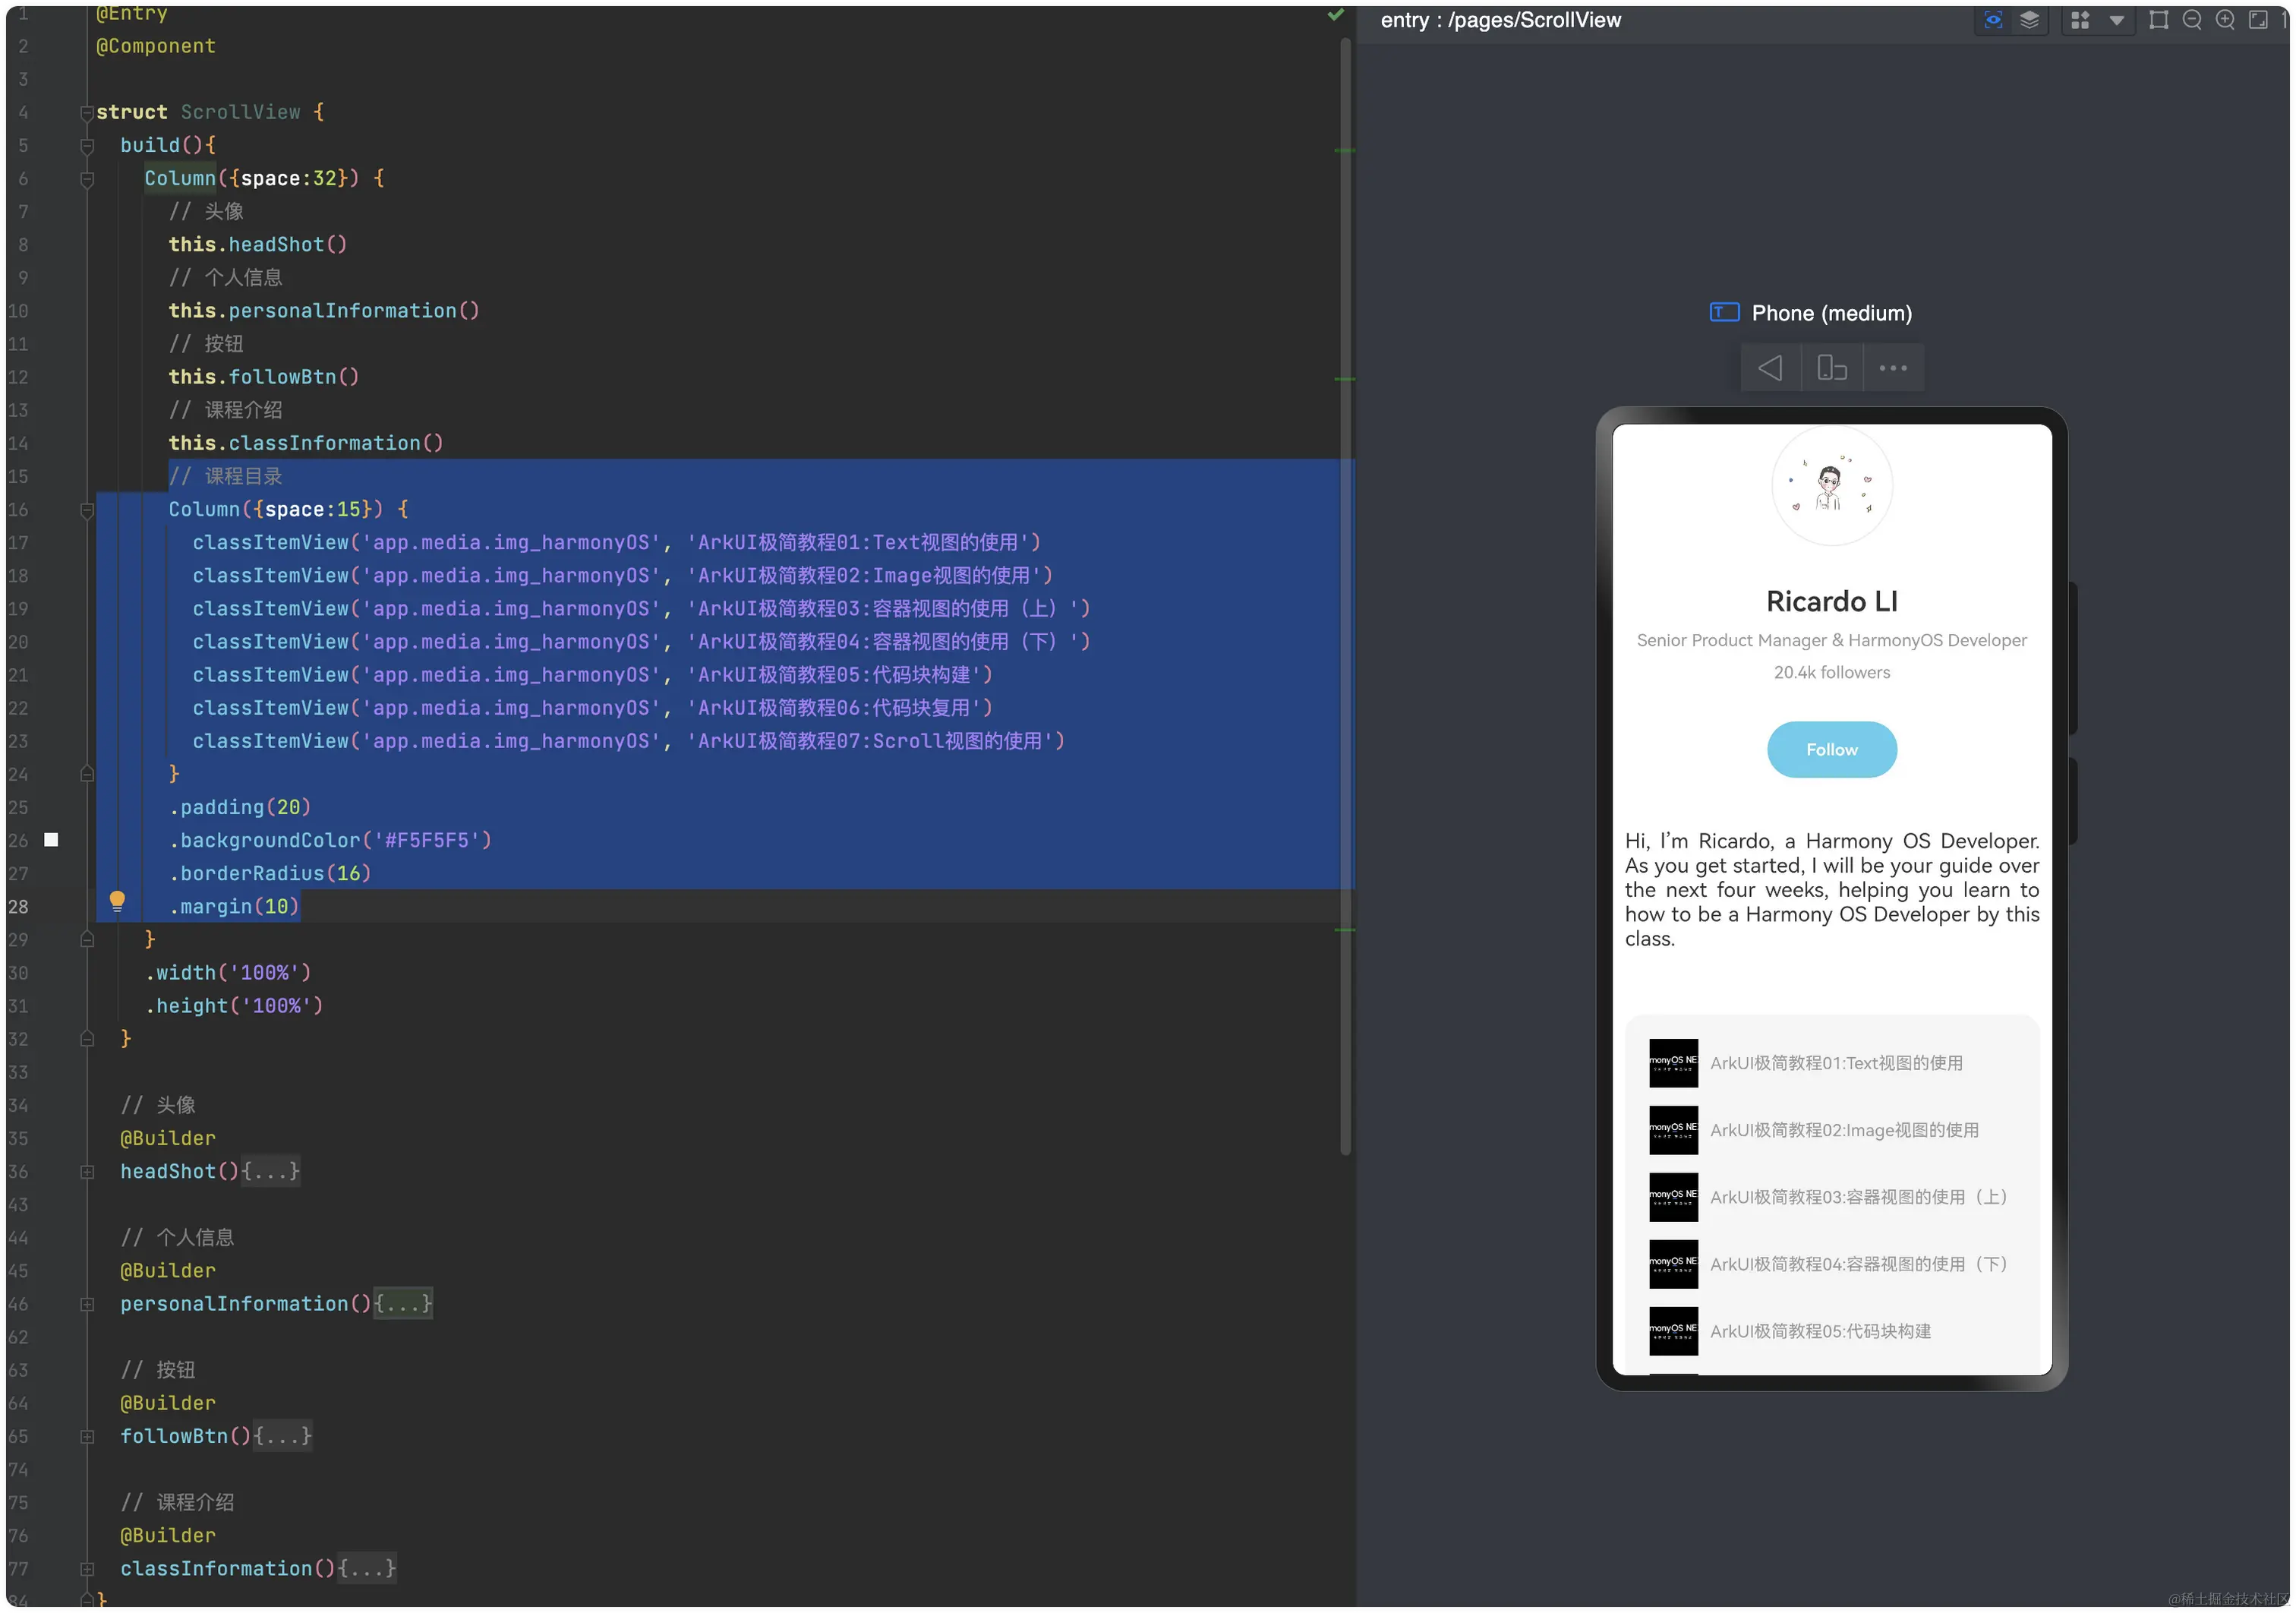Image resolution: width=2296 pixels, height=1613 pixels.
Task: Expand the folded {...} after personalInformation()
Action: tap(403, 1304)
